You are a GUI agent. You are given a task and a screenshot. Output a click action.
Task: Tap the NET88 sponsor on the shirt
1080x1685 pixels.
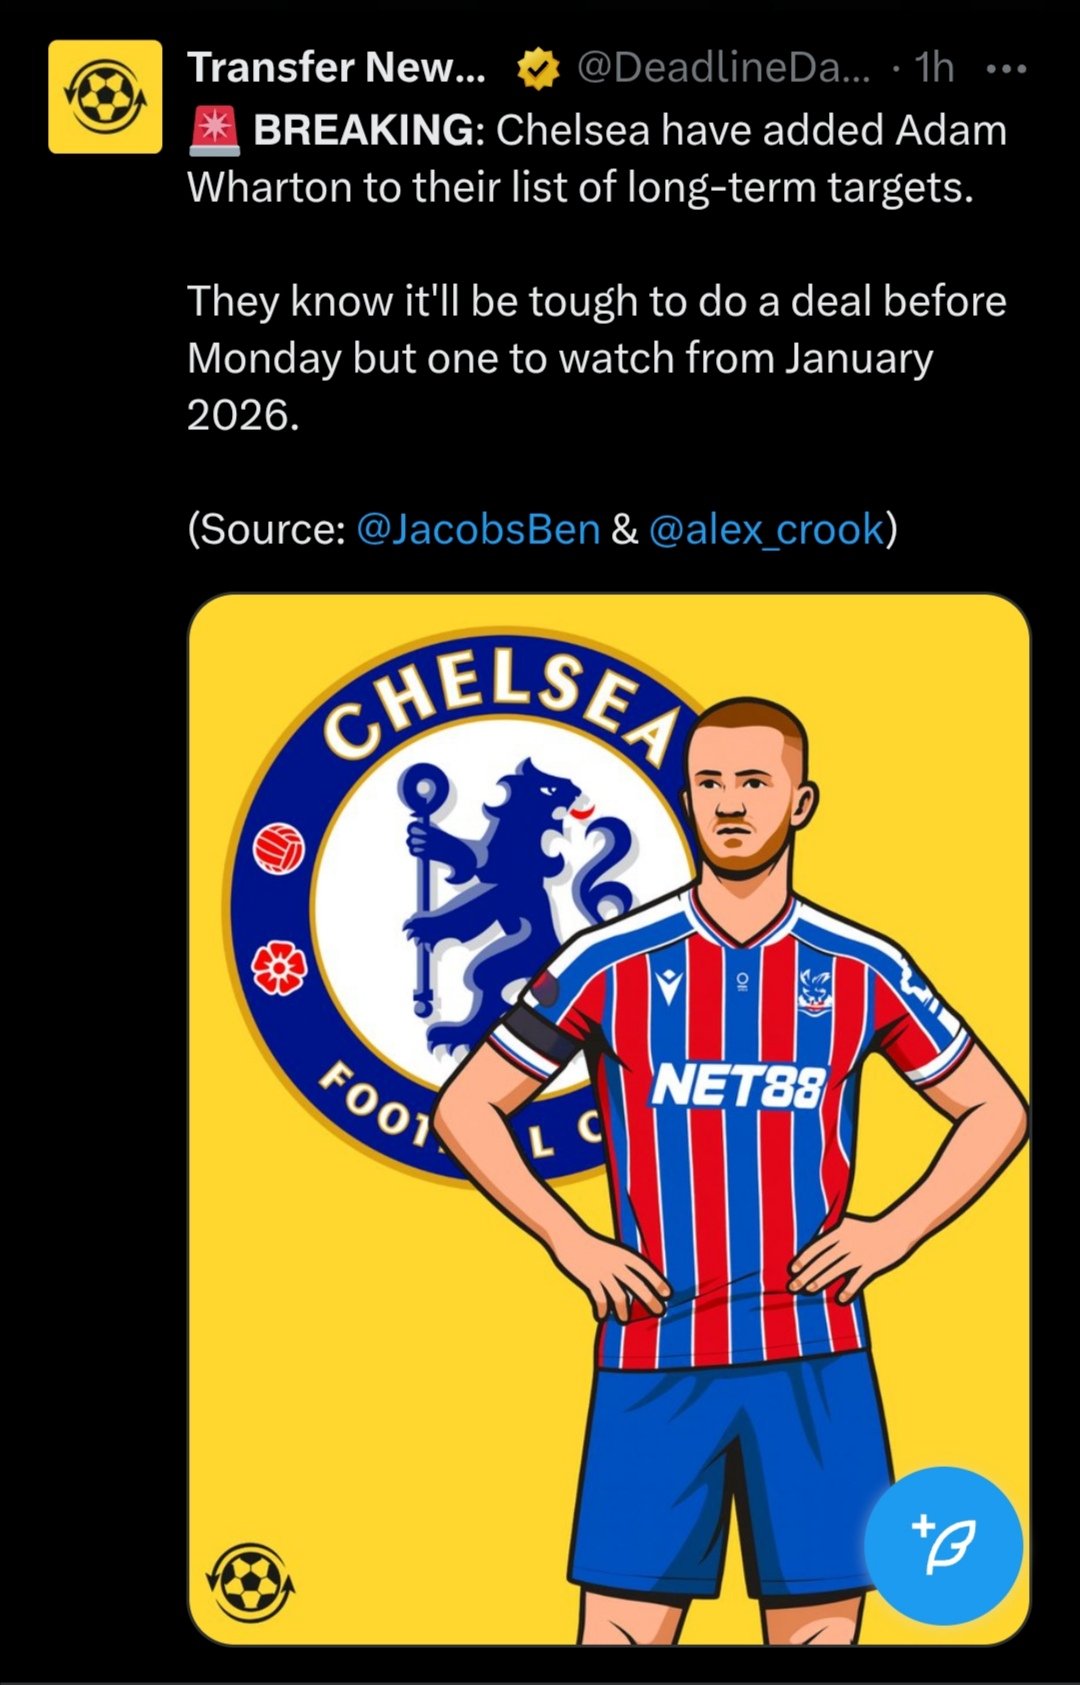pos(738,1087)
